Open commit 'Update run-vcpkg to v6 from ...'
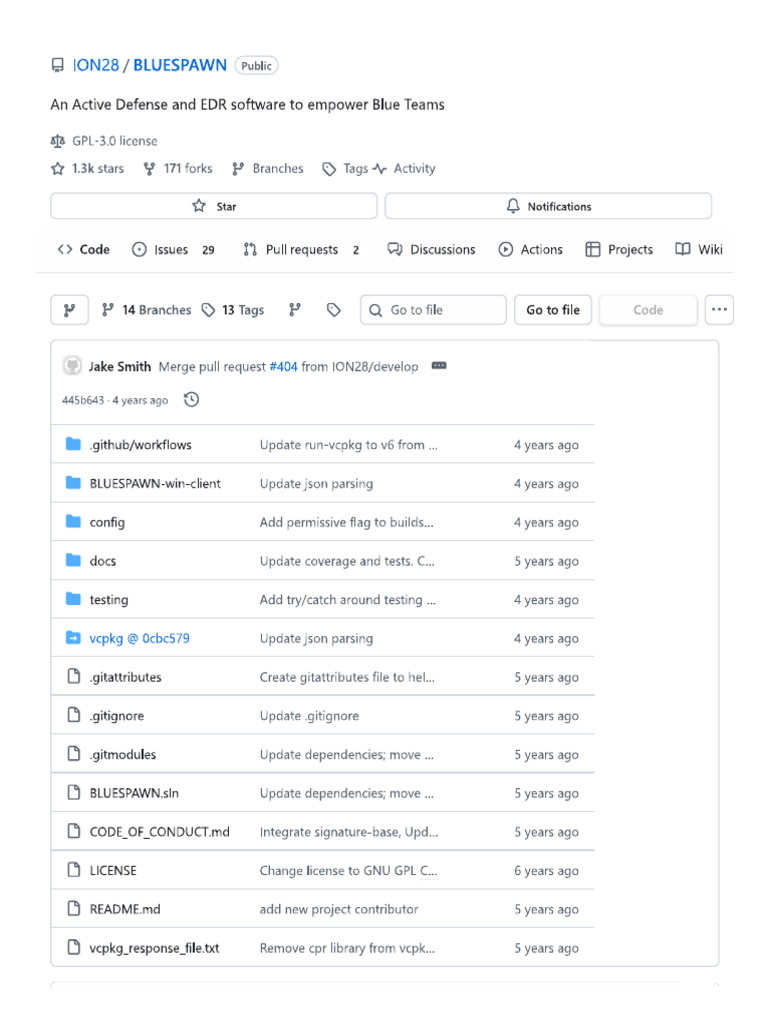 [349, 445]
